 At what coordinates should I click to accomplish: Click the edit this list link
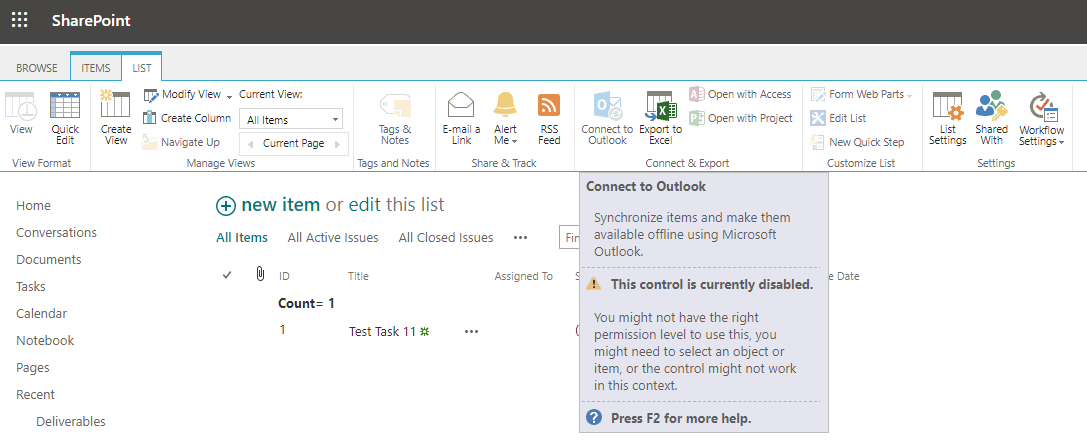click(364, 205)
